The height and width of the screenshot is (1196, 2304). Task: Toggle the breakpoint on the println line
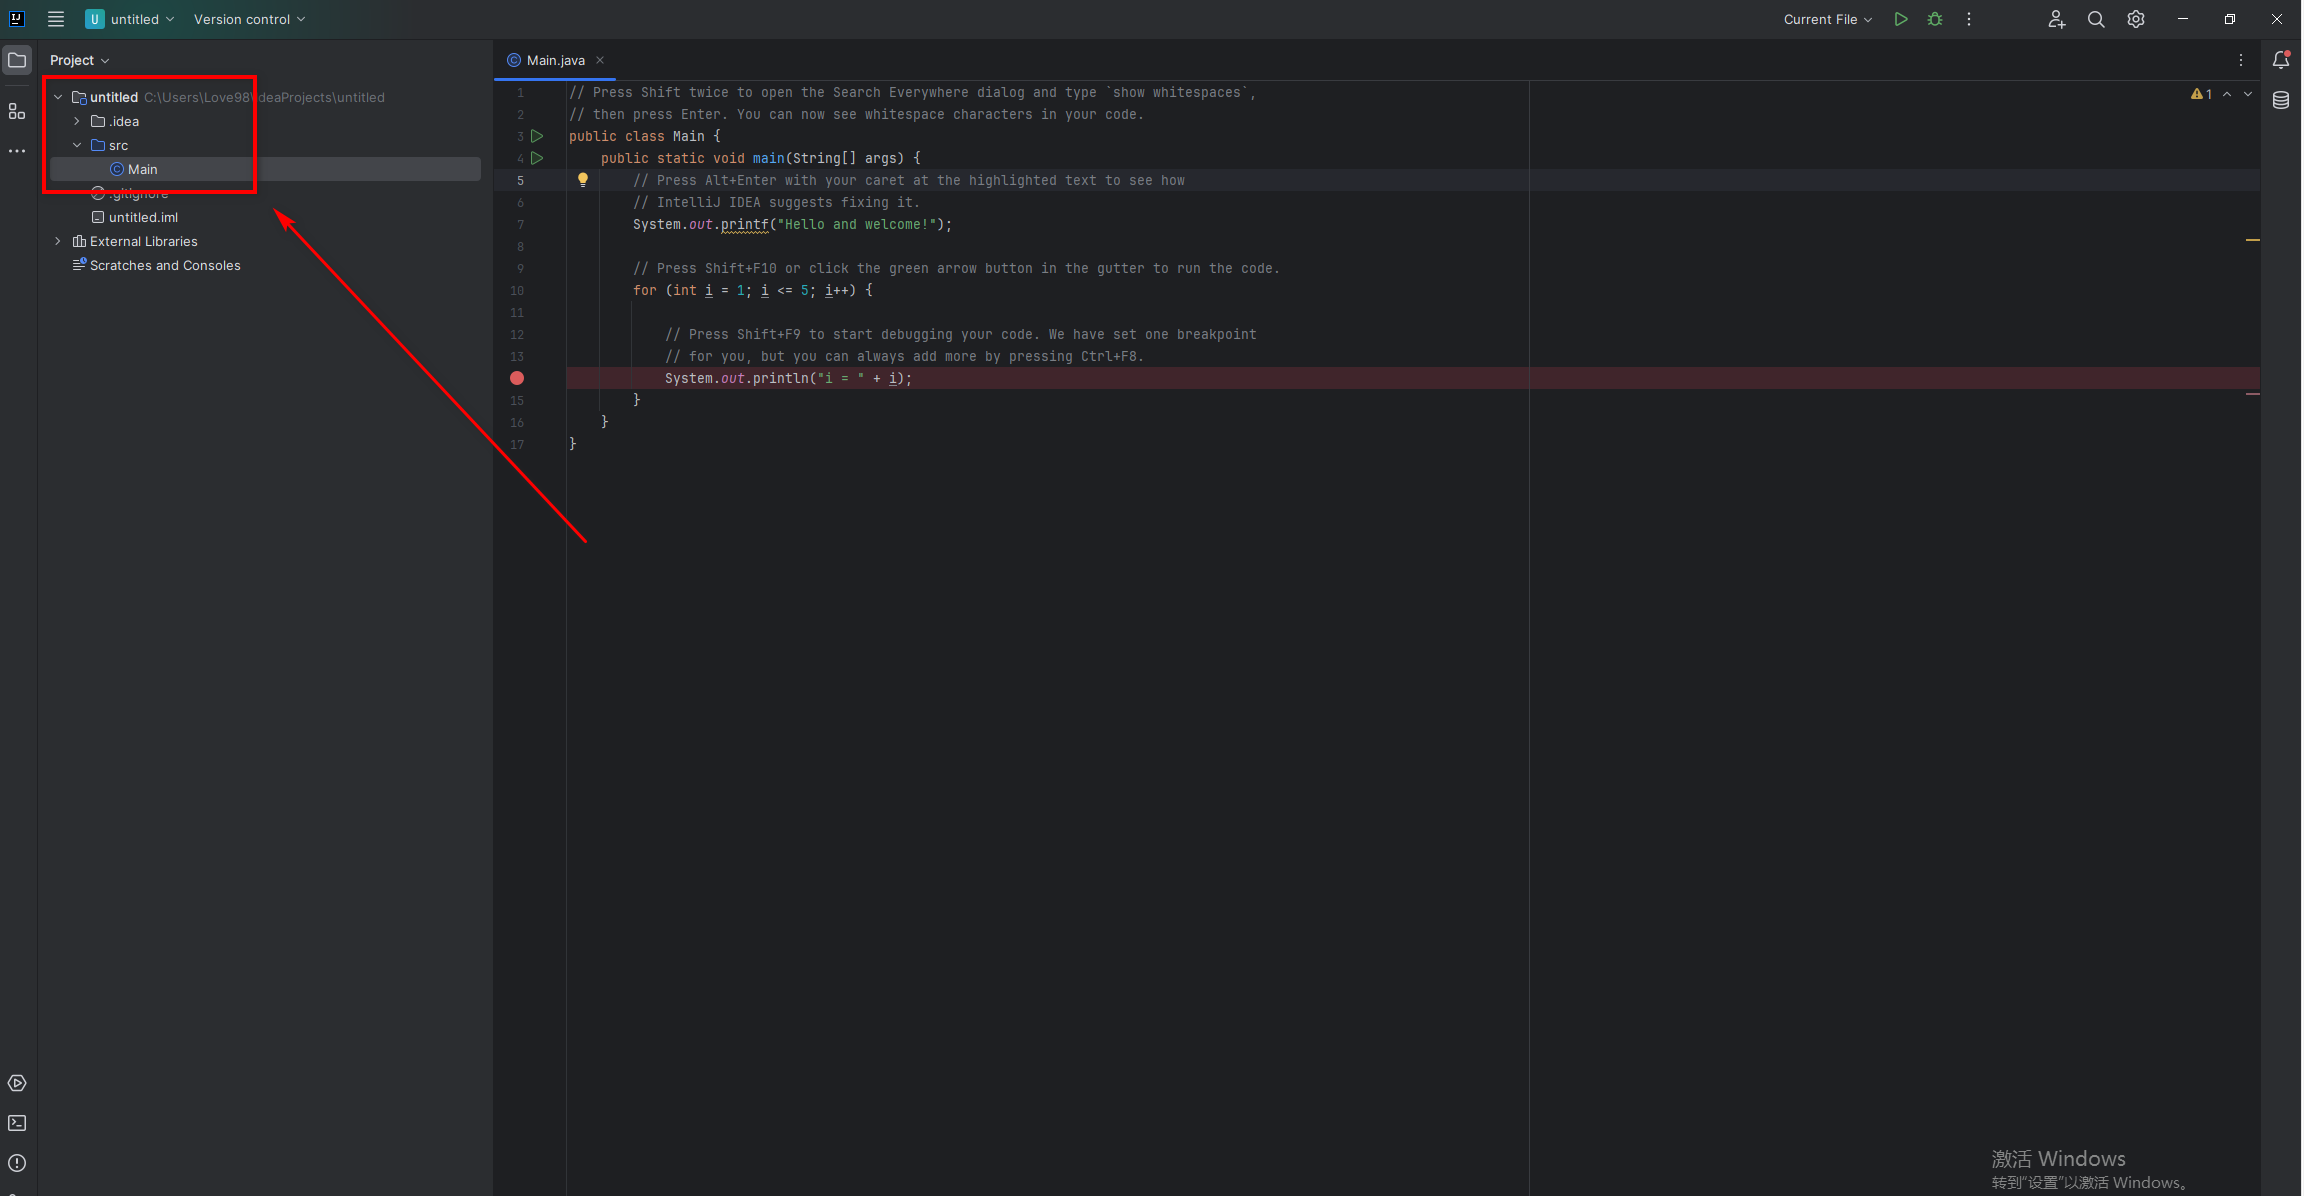click(x=517, y=378)
